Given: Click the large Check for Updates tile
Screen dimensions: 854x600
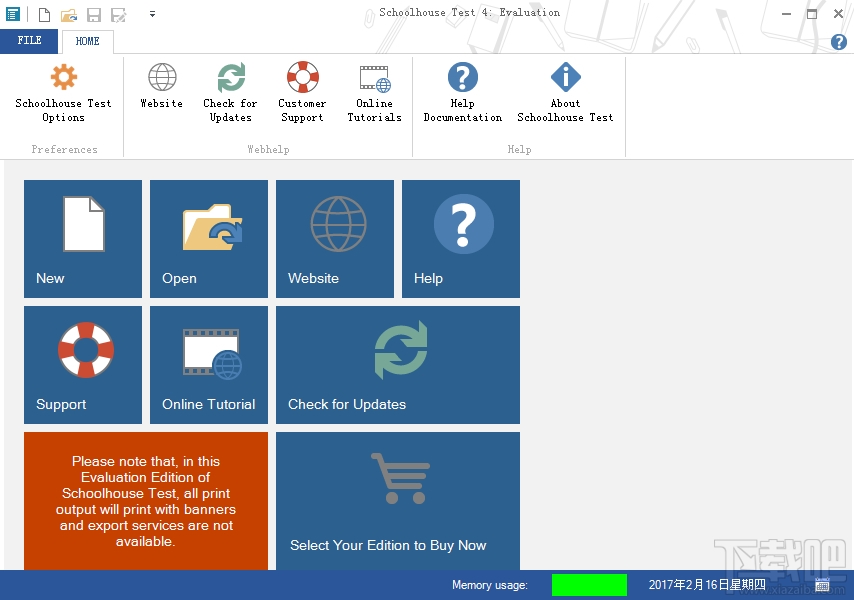Looking at the screenshot, I should click(398, 365).
